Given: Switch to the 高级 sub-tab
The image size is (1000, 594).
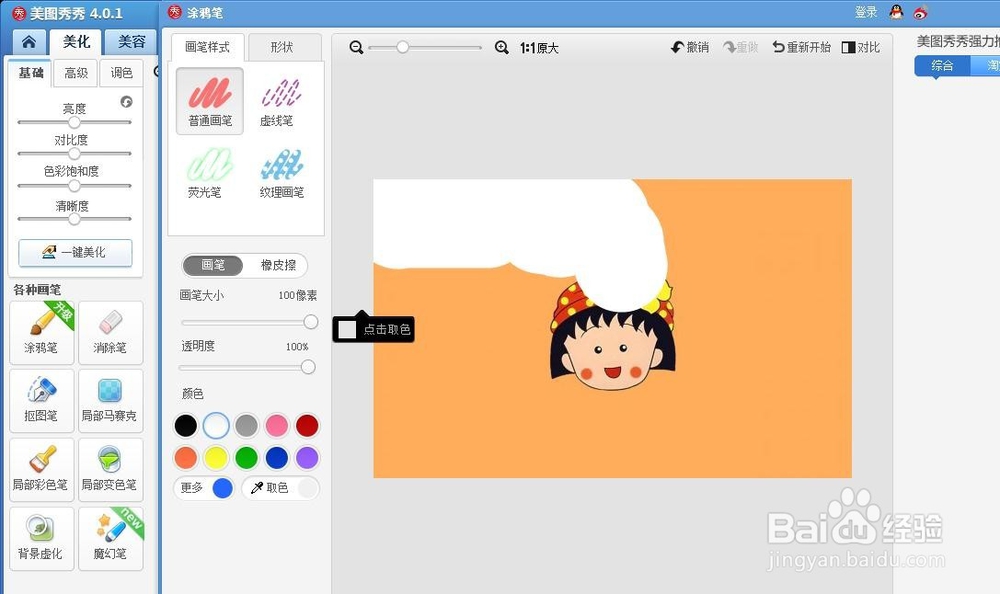Looking at the screenshot, I should pos(76,73).
